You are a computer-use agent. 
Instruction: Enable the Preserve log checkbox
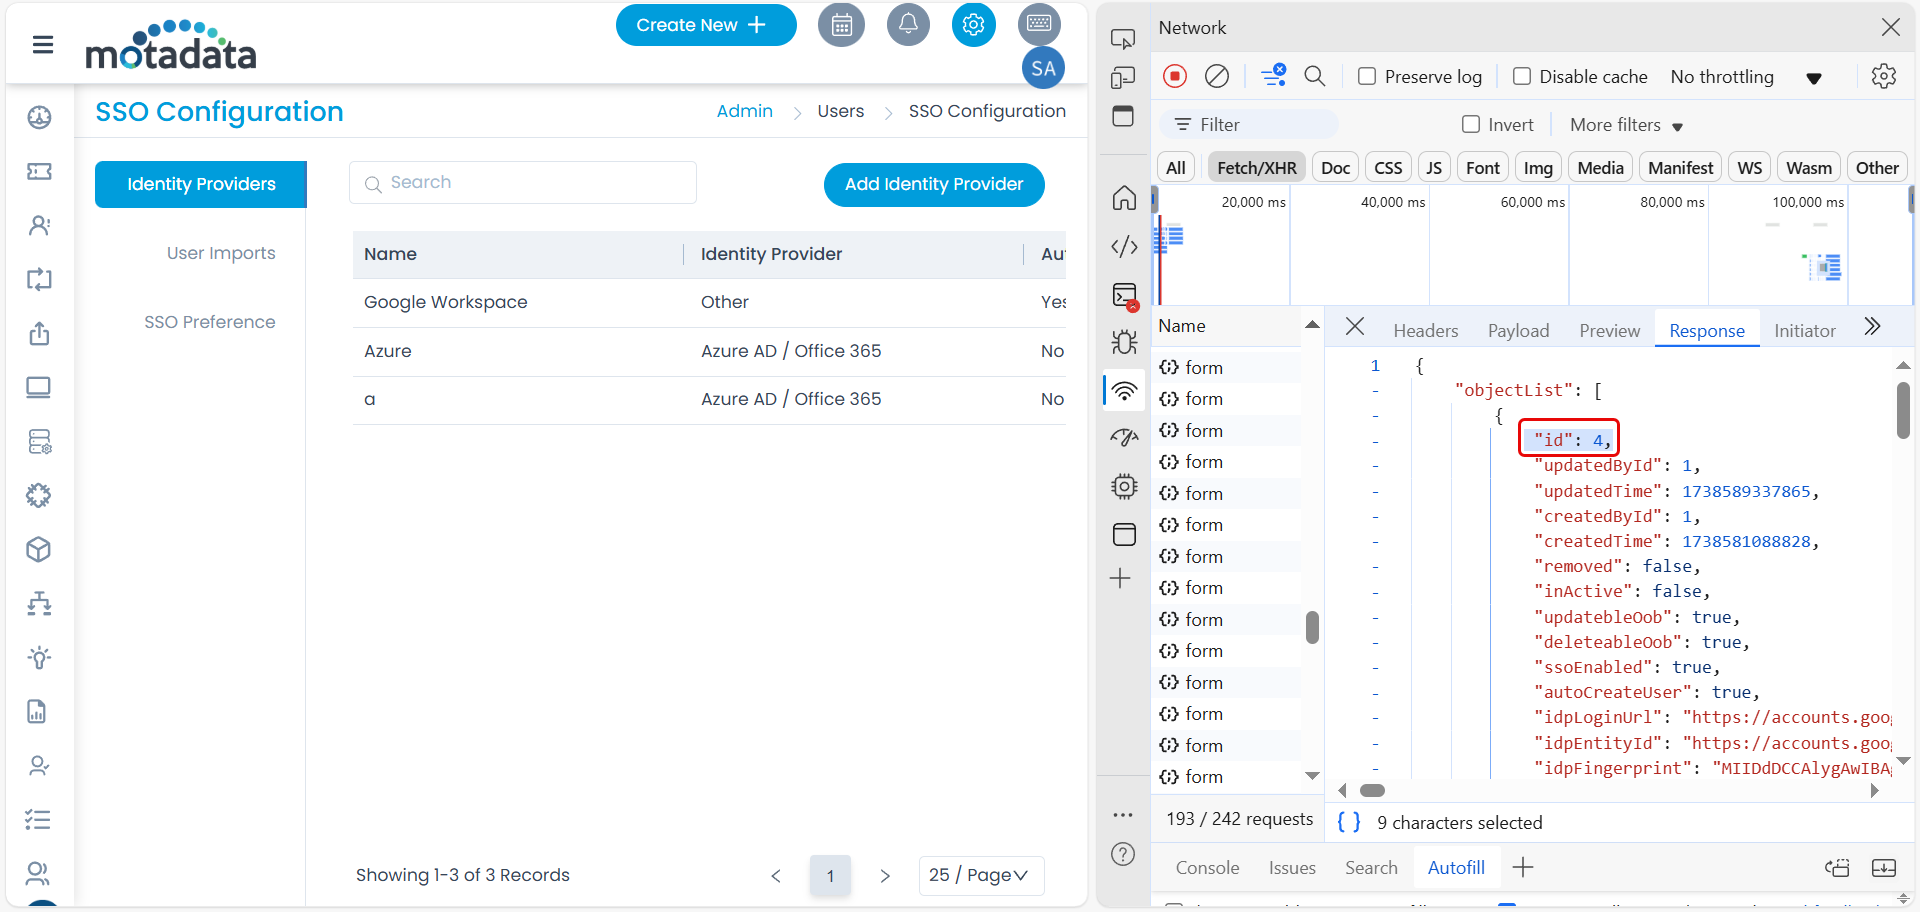click(x=1367, y=77)
